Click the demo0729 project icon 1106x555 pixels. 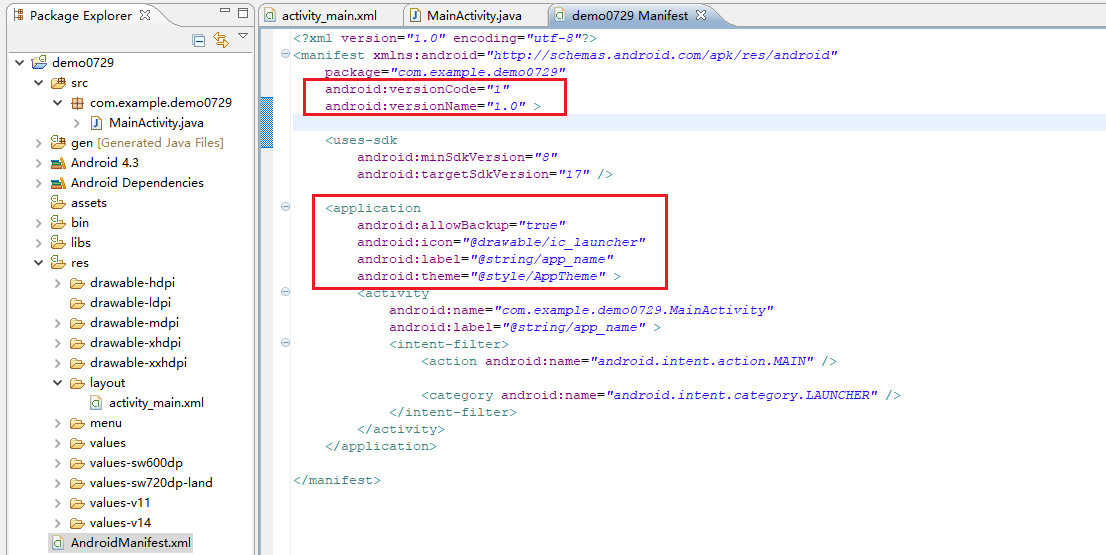coord(40,63)
